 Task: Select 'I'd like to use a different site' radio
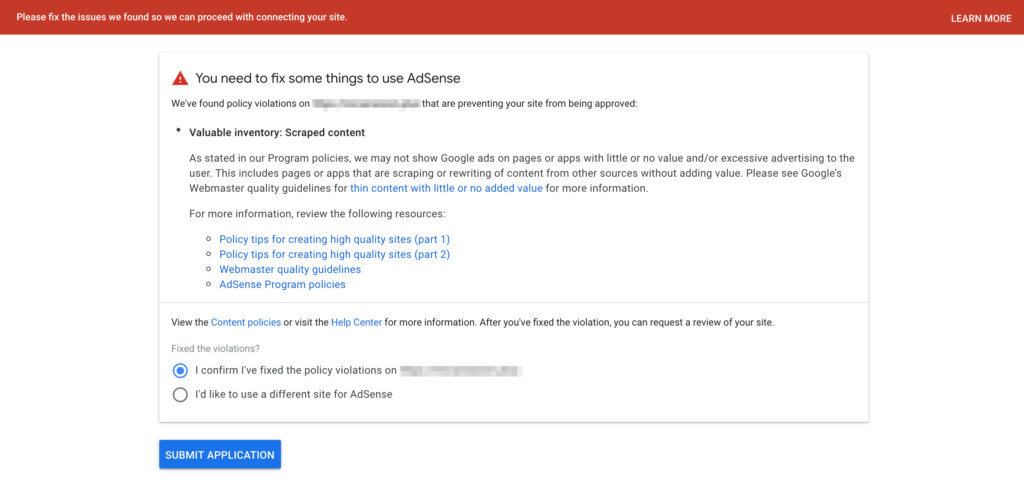(x=180, y=395)
